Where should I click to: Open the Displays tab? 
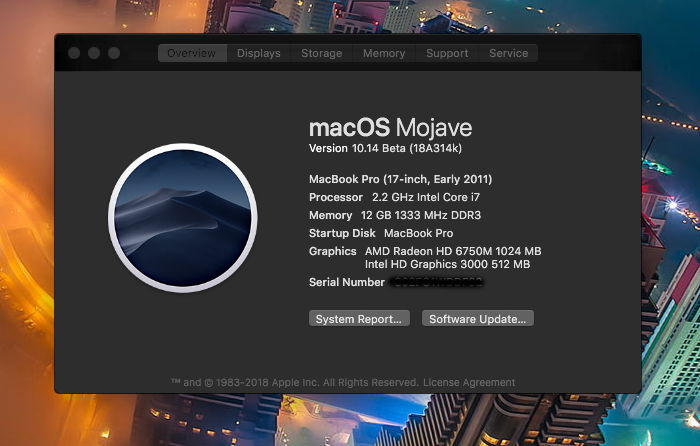(258, 53)
